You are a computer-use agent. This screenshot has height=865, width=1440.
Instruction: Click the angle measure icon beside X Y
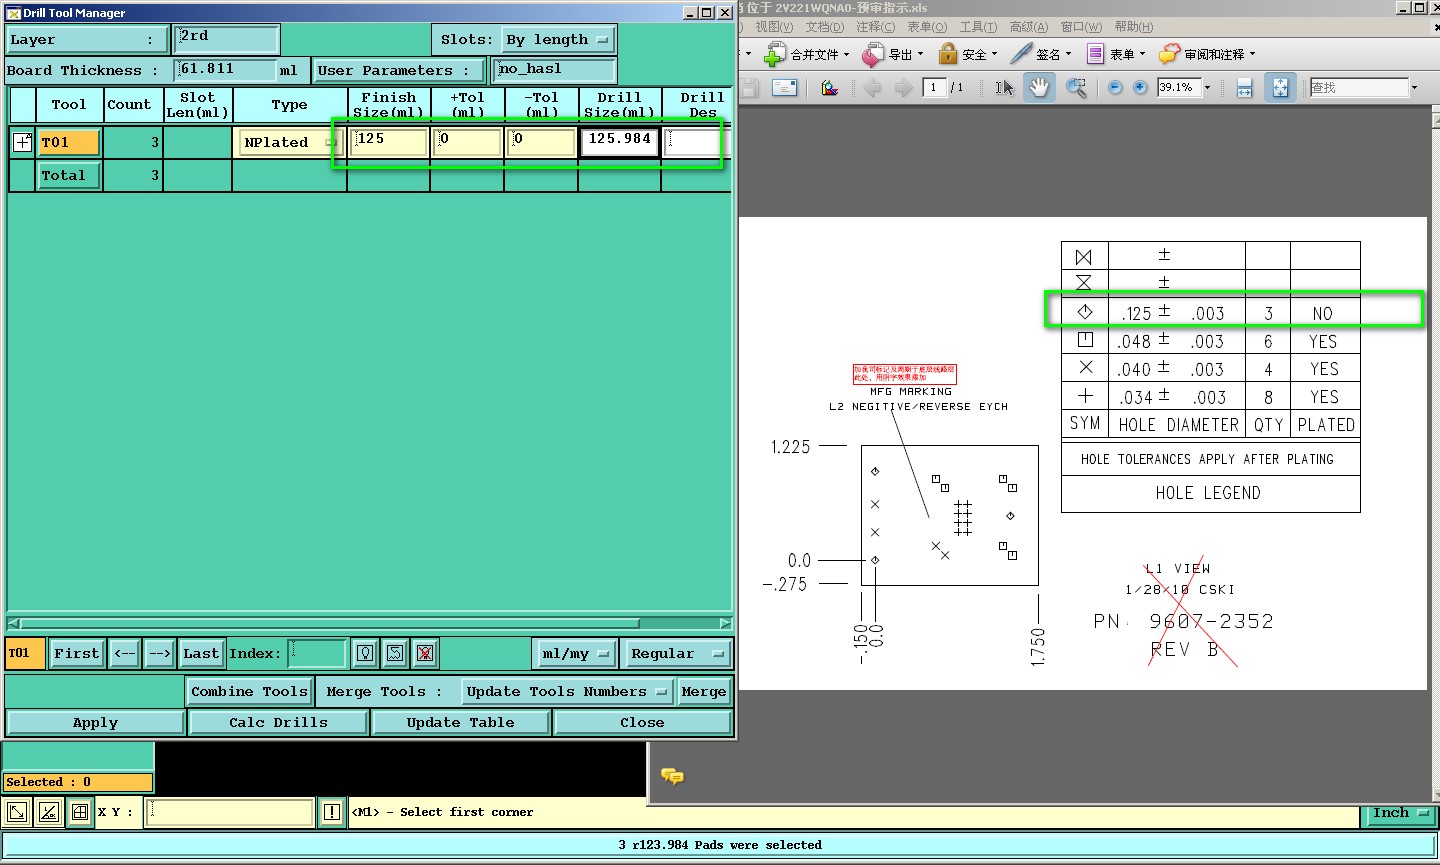(48, 812)
